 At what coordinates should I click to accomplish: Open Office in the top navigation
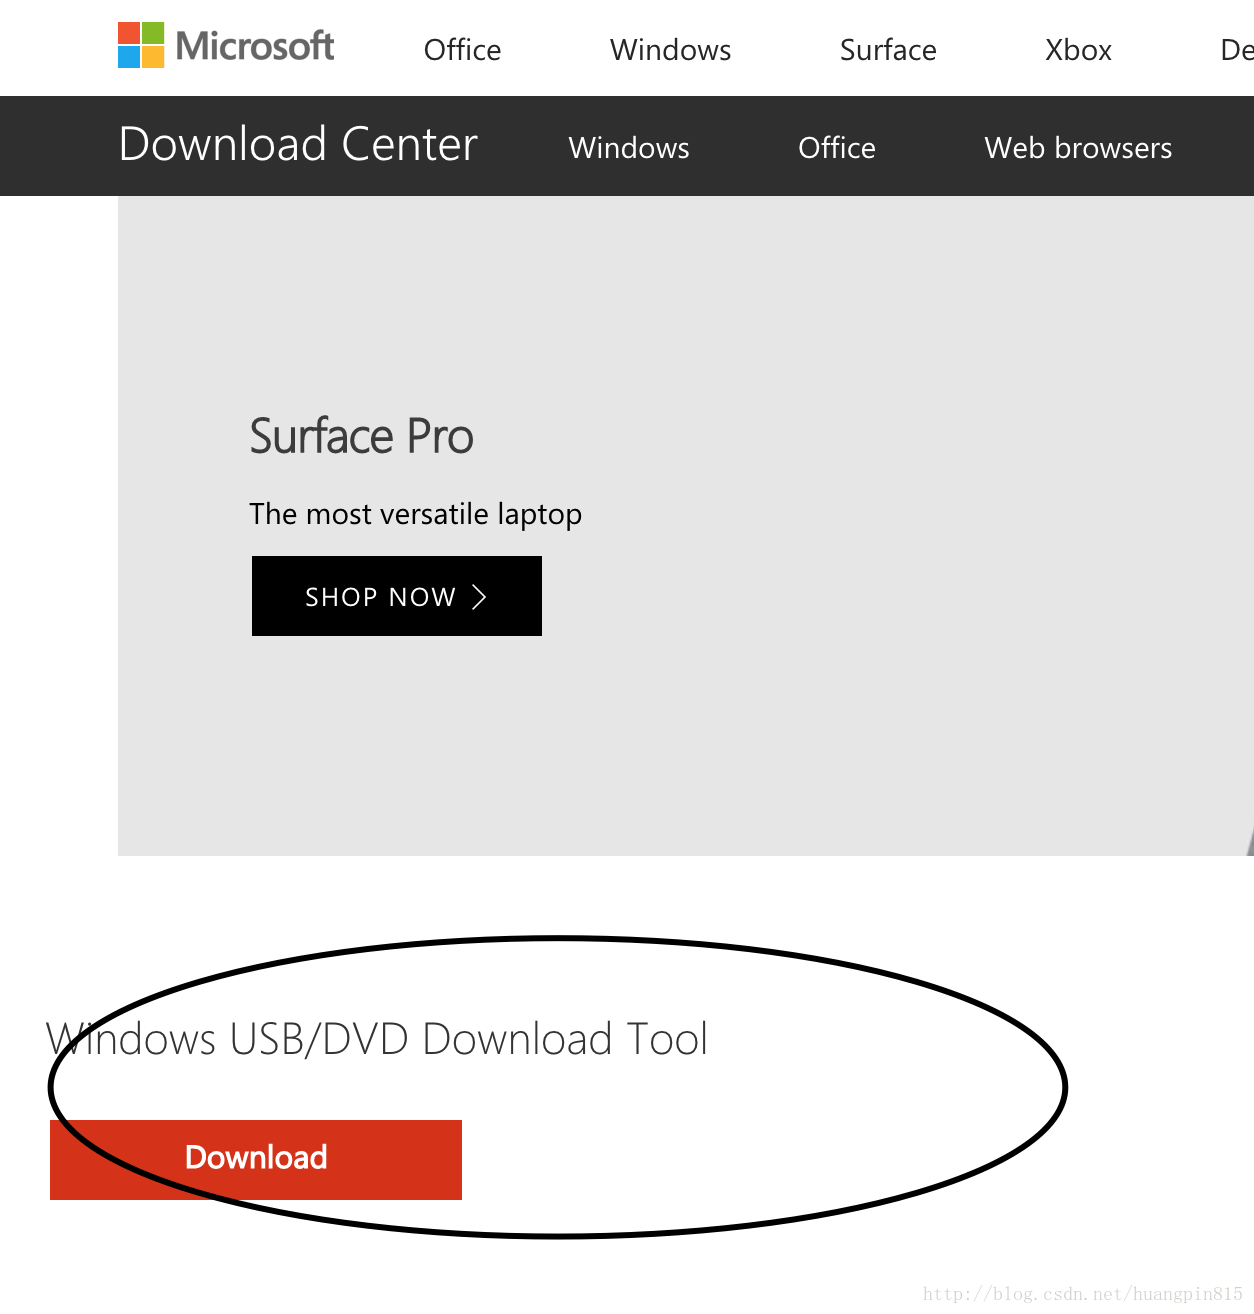coord(462,50)
